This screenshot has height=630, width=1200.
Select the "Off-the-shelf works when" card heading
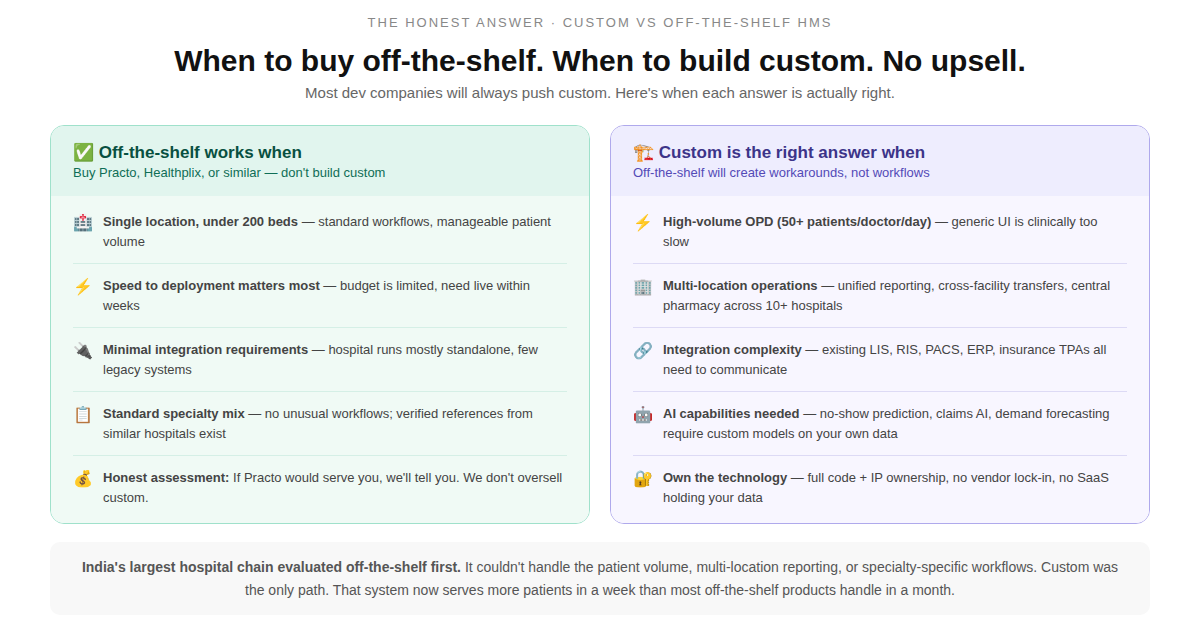click(x=200, y=152)
